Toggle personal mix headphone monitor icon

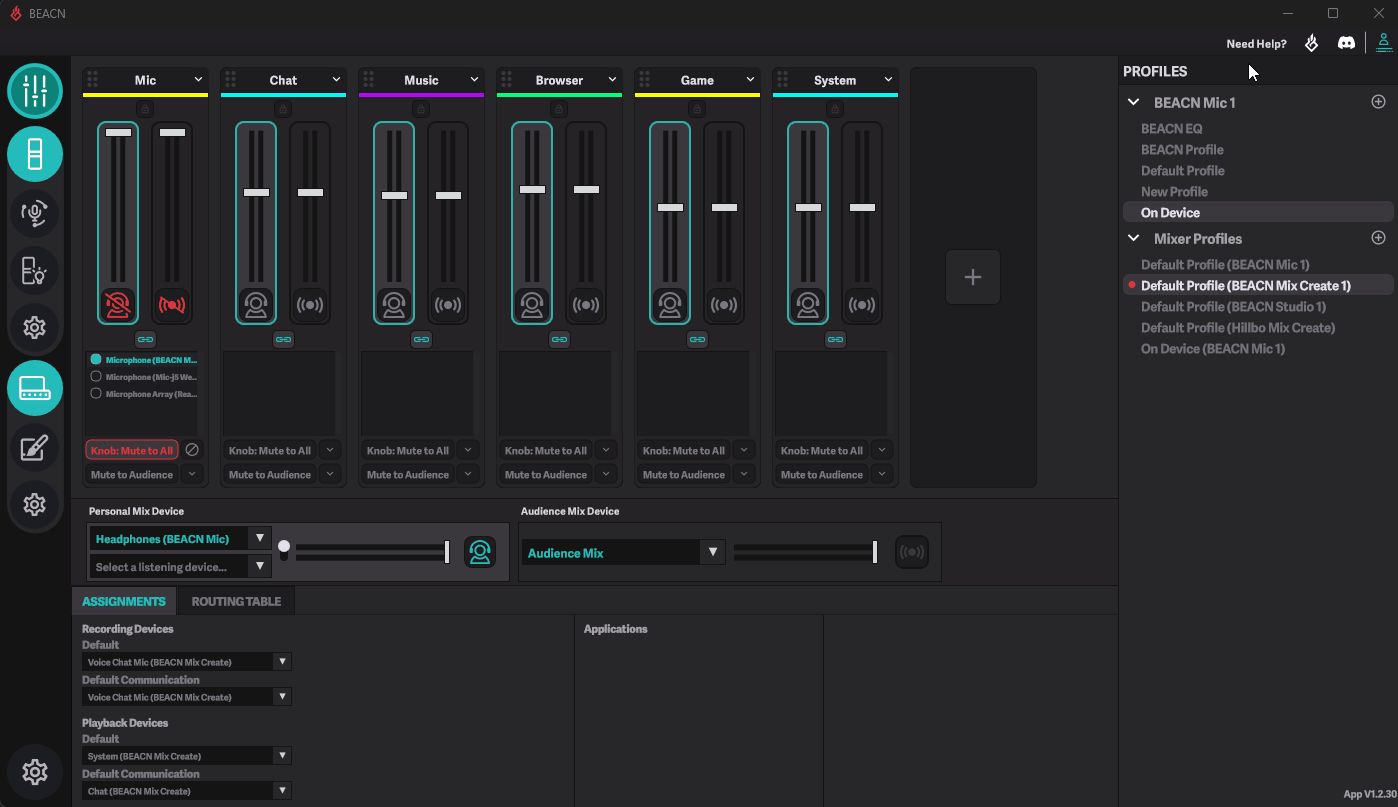click(480, 552)
